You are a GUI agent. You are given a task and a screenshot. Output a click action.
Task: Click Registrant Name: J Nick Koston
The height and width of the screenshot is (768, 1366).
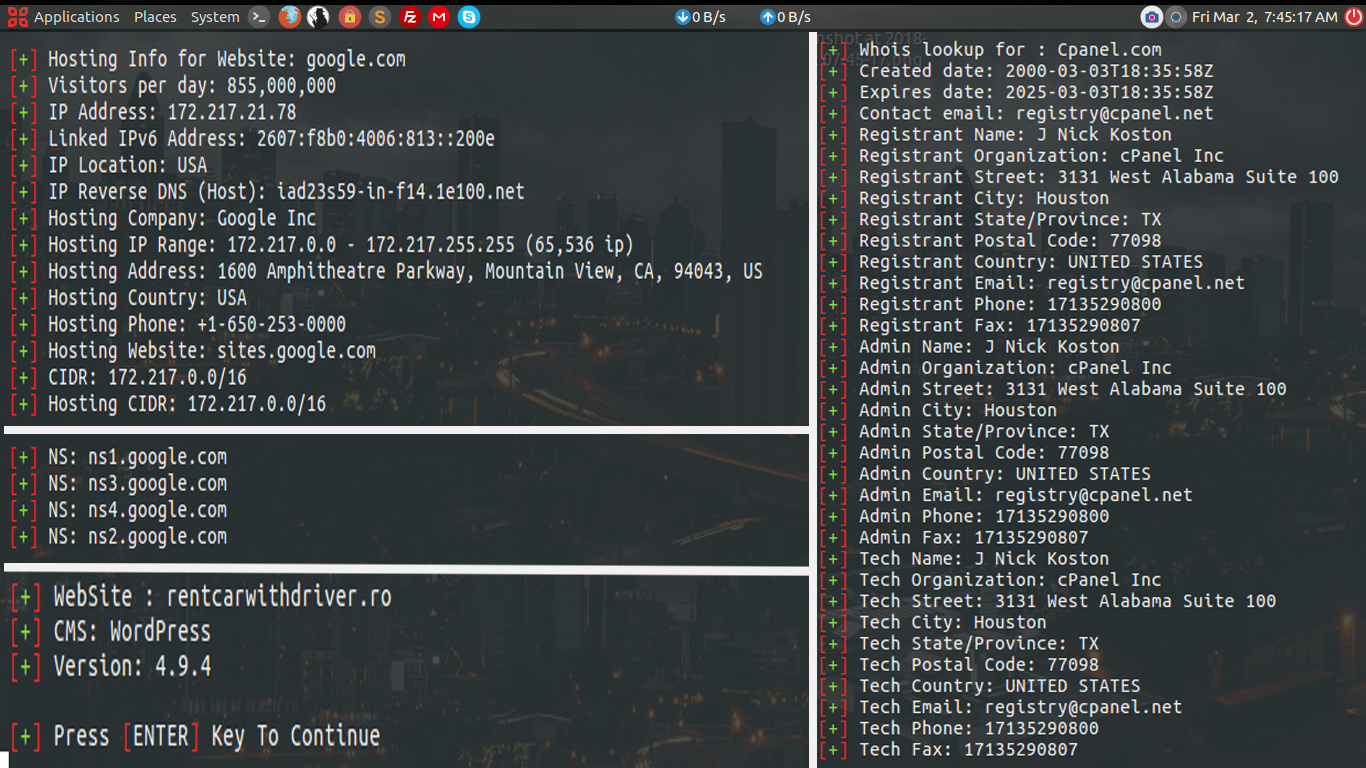(x=996, y=134)
